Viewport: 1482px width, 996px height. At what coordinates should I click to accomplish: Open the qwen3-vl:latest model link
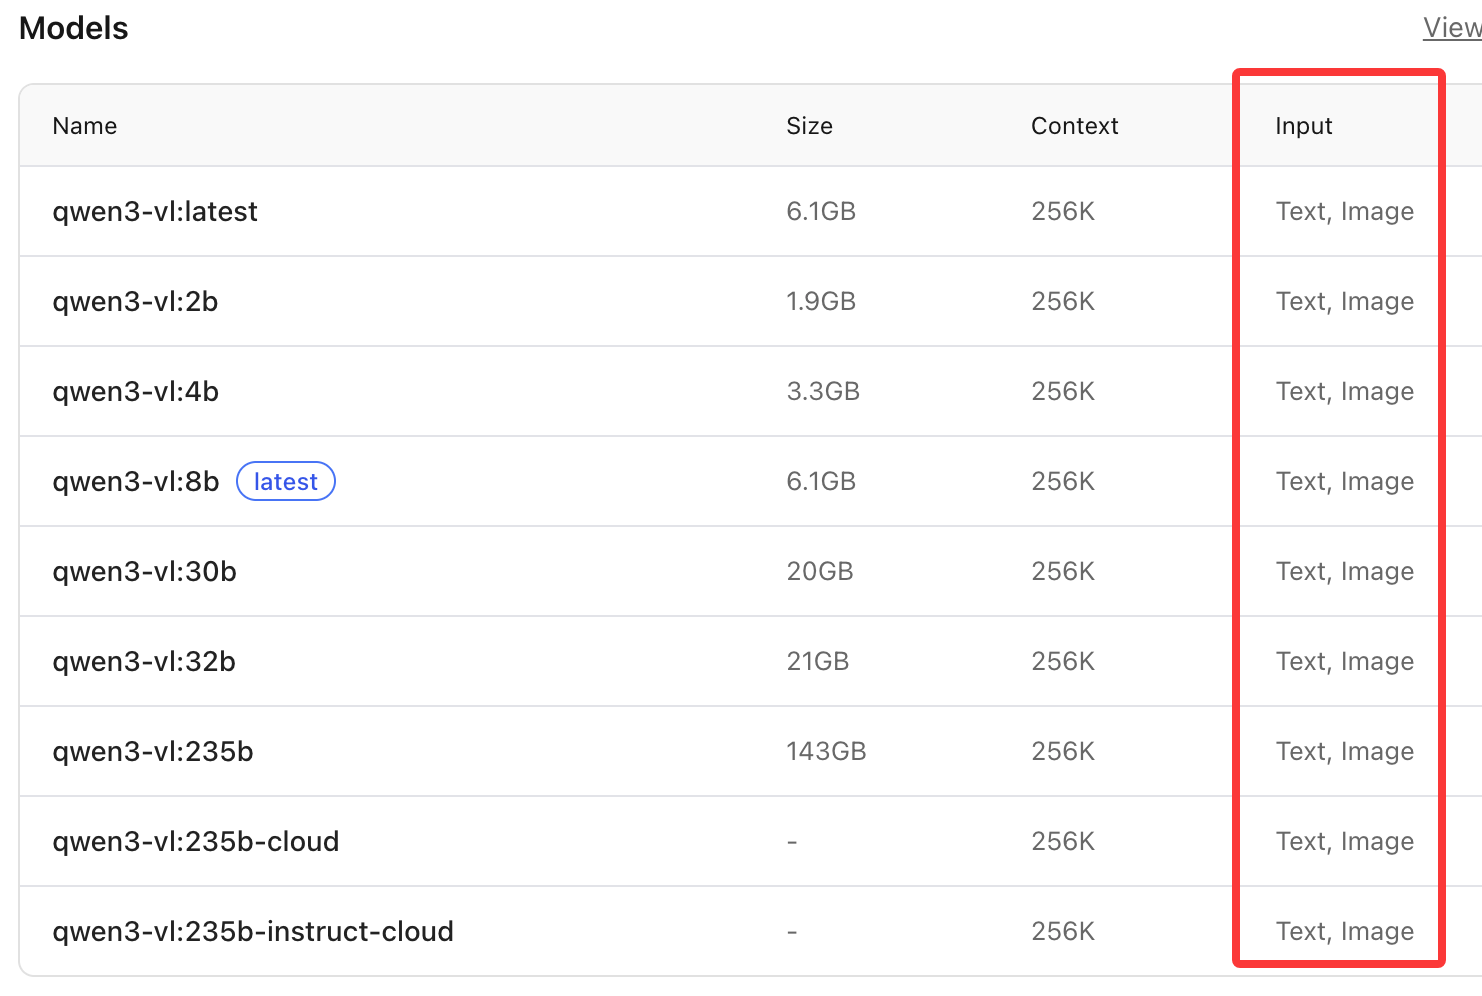click(155, 212)
